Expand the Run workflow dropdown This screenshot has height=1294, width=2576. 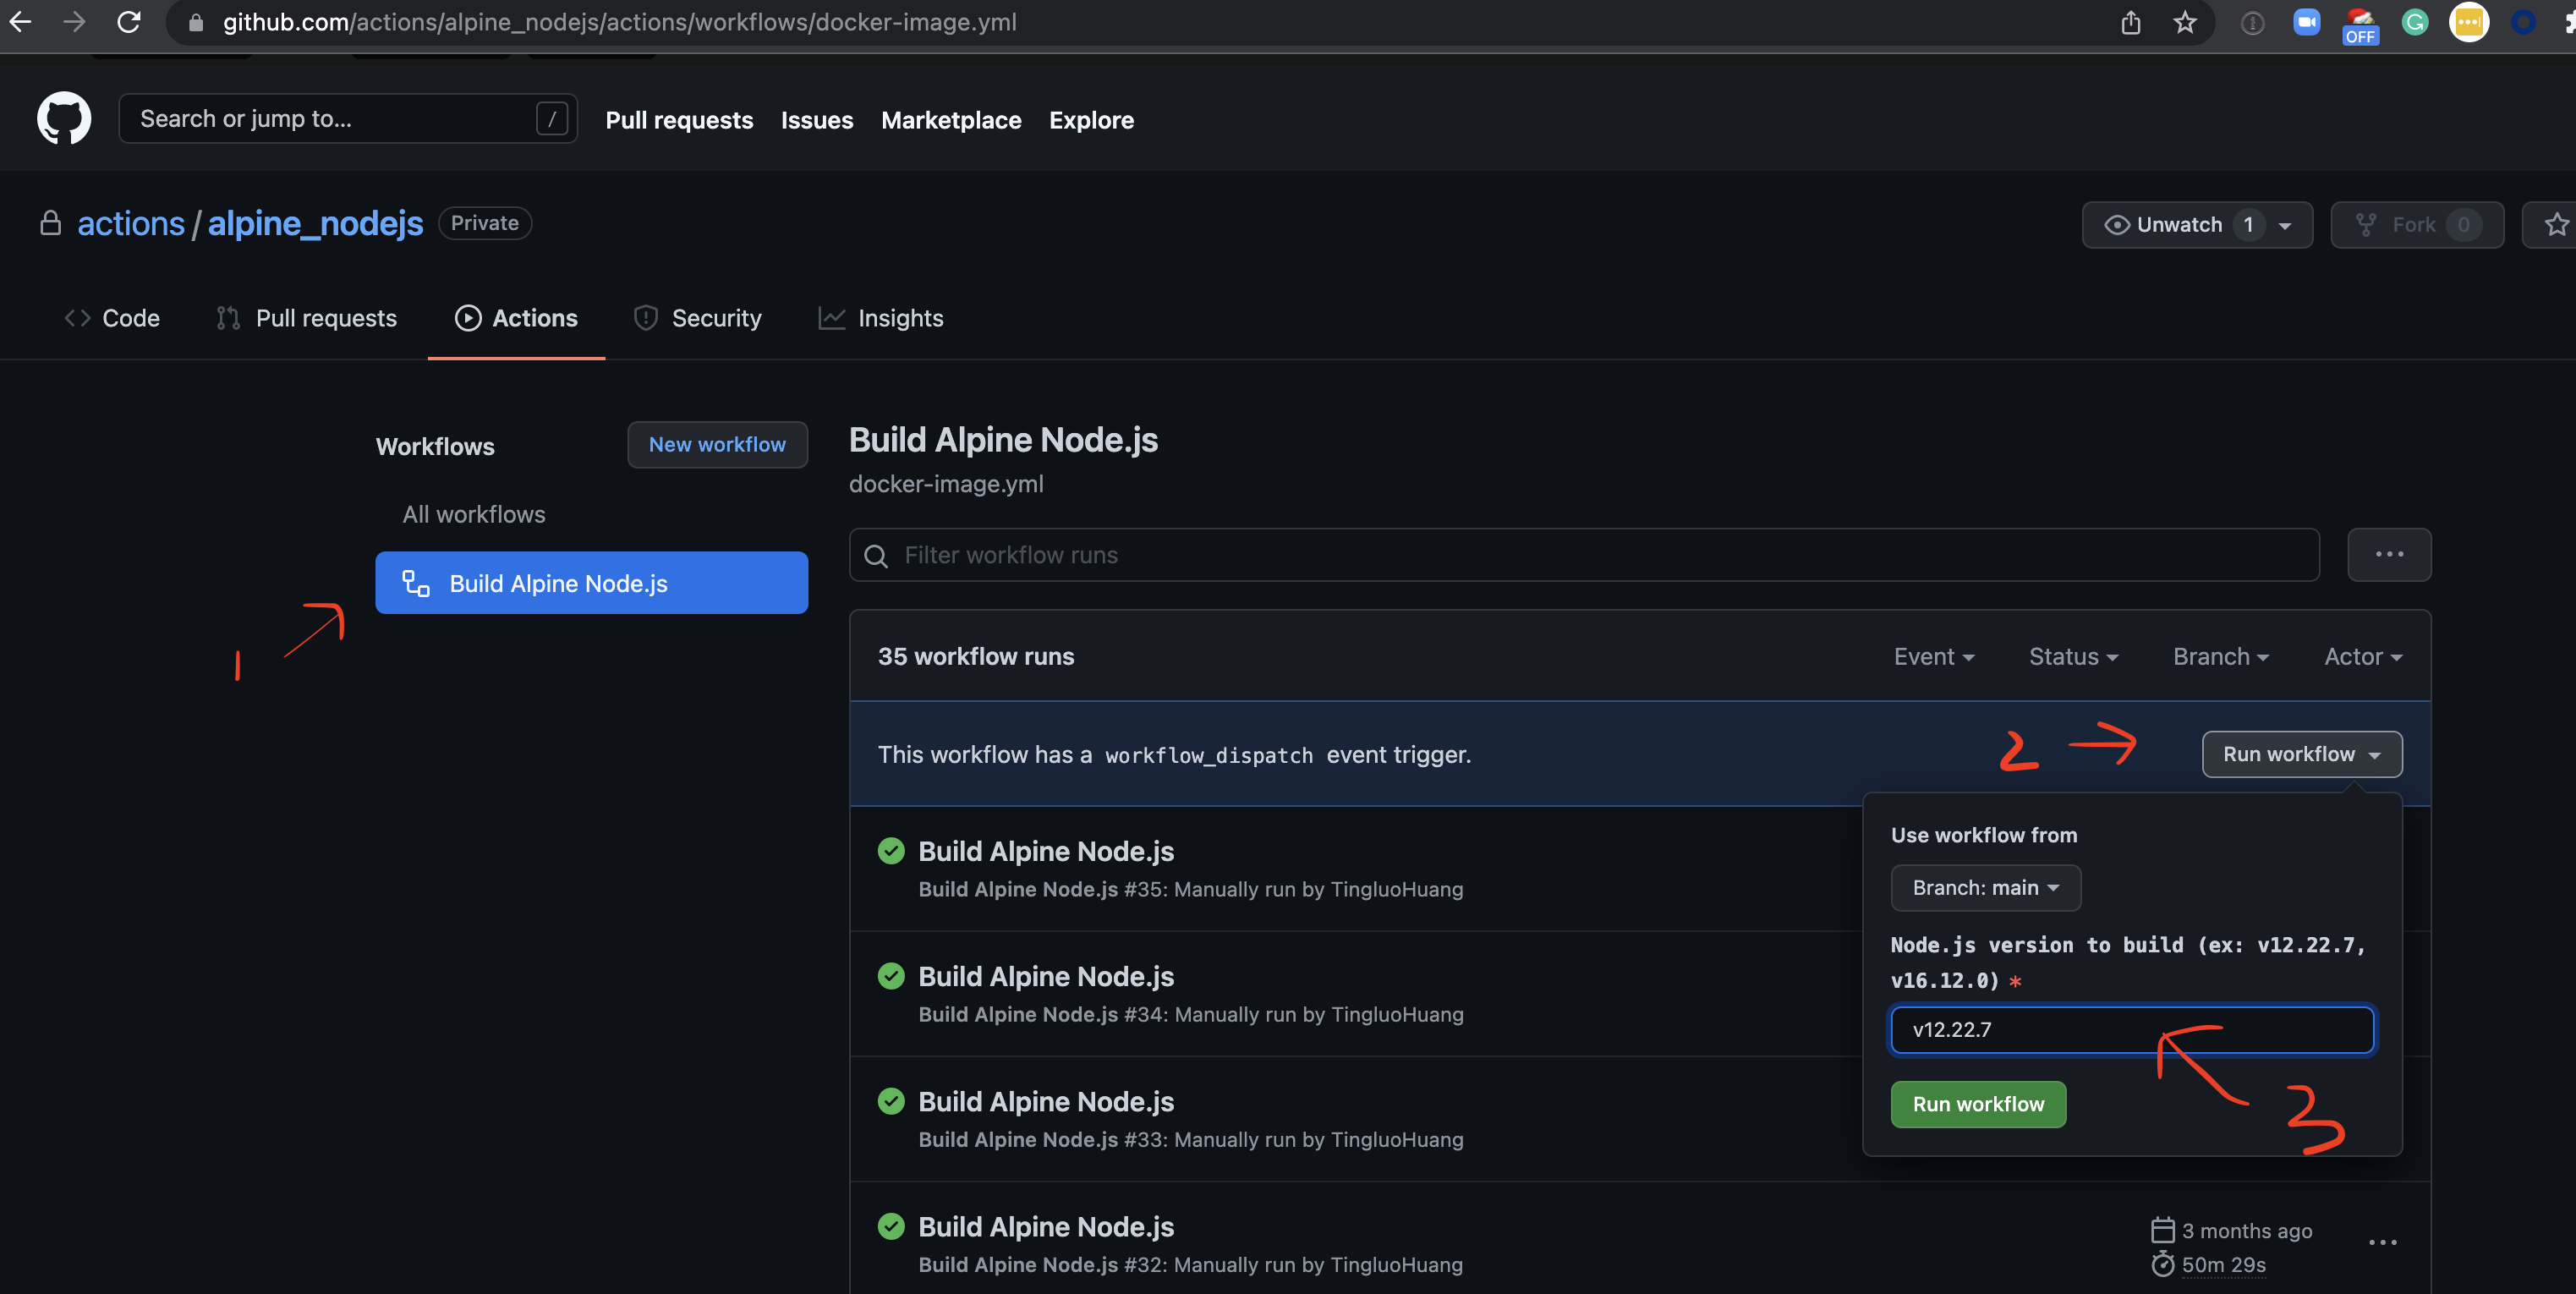click(x=2300, y=754)
